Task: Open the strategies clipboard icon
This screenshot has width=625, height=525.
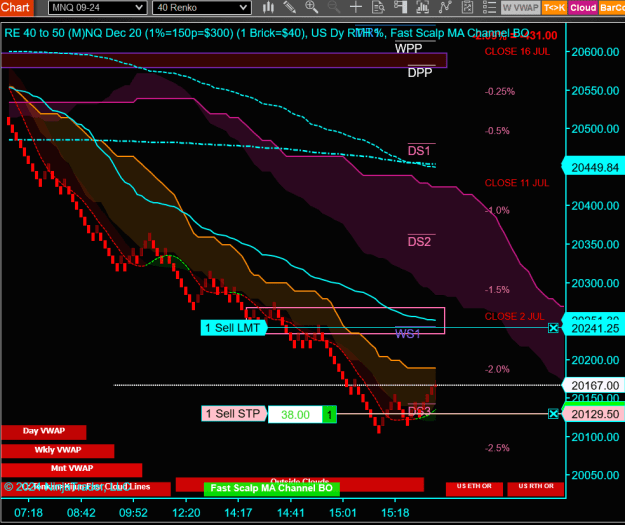Action: pyautogui.click(x=467, y=7)
